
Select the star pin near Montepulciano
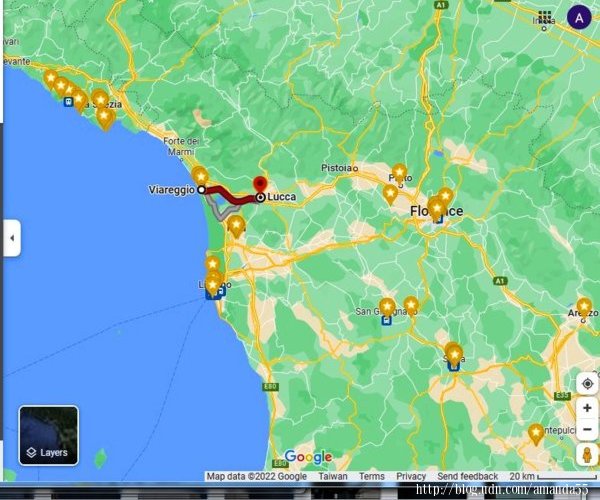(536, 432)
